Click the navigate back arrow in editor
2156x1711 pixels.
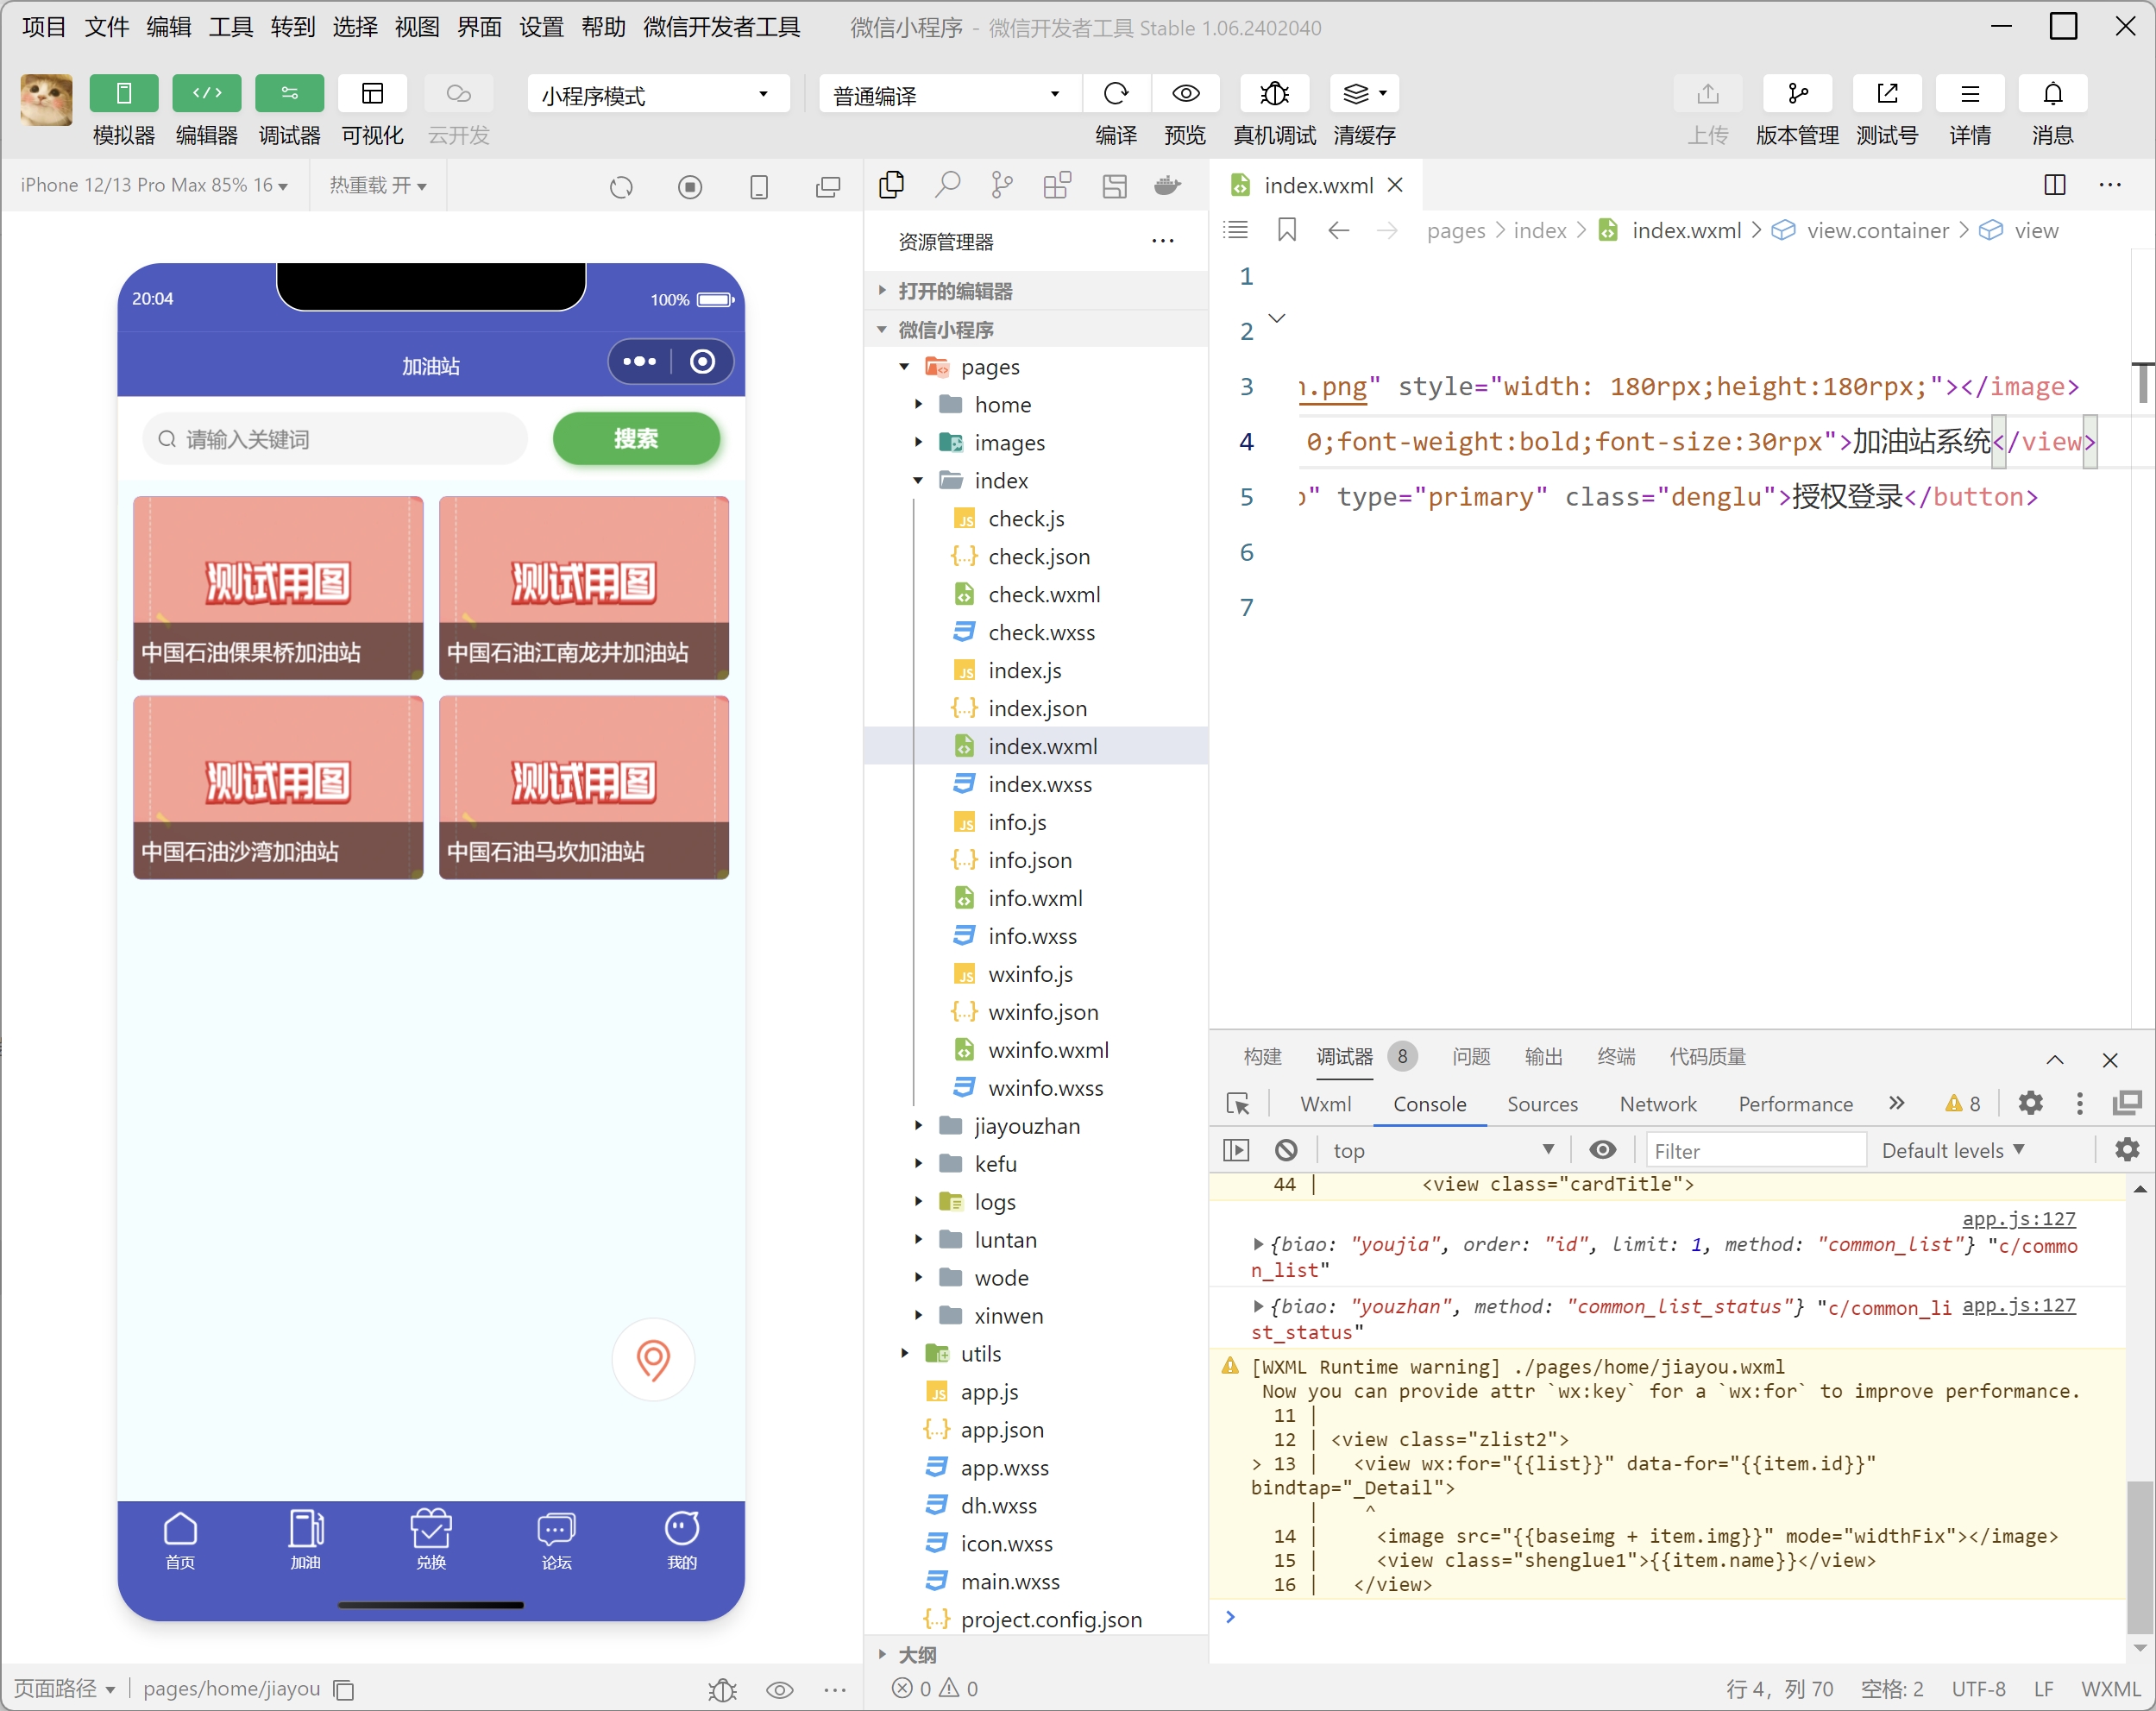coord(1338,231)
